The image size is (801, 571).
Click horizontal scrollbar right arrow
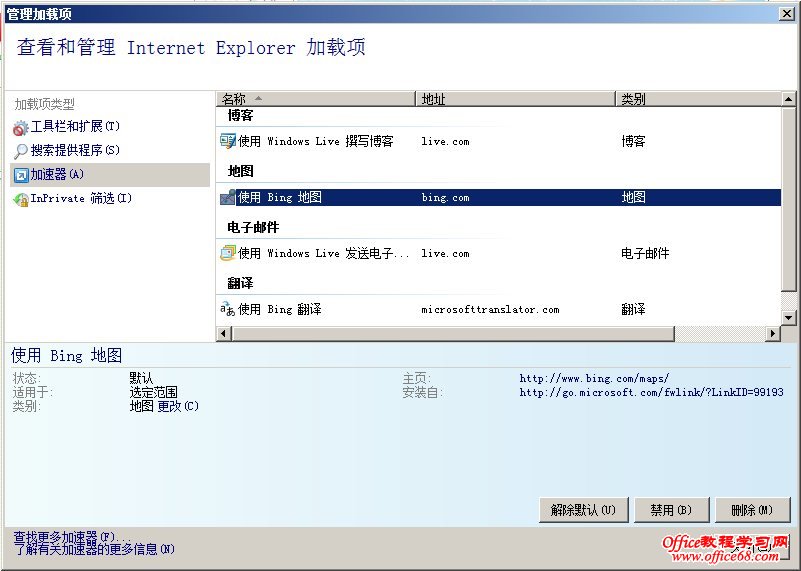[x=773, y=334]
